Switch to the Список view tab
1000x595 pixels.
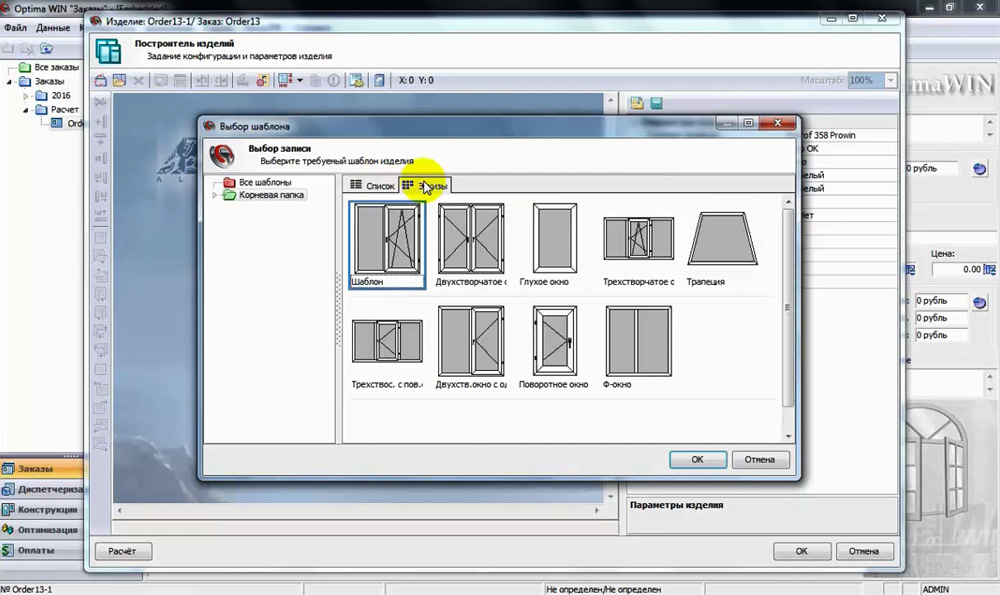tap(372, 186)
